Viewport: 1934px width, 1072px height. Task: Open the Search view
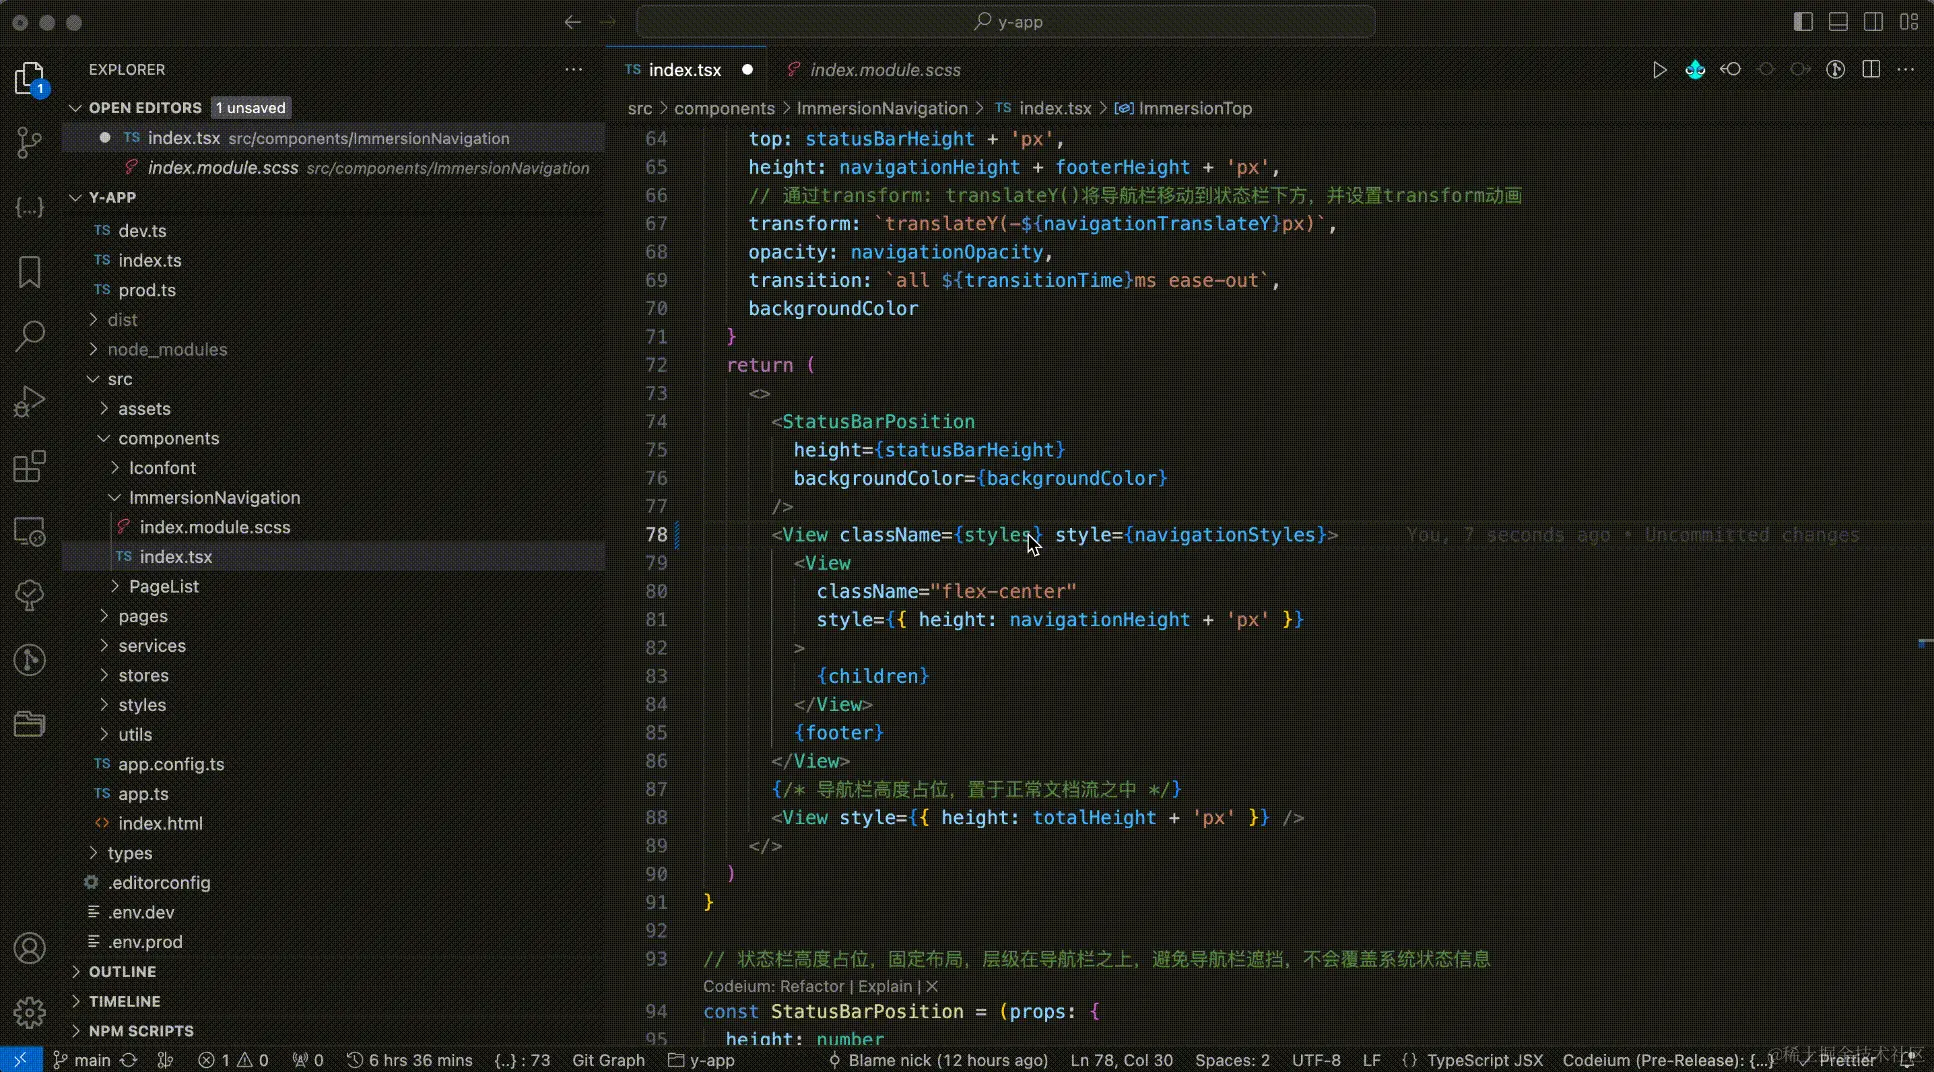point(30,336)
